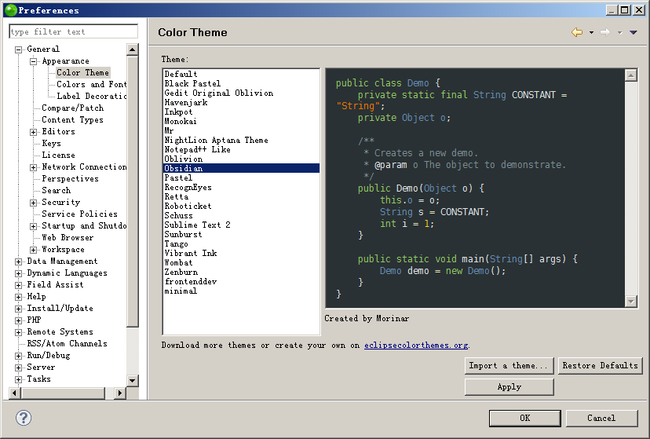Expand the Startup and Shutdown node

coord(34,226)
